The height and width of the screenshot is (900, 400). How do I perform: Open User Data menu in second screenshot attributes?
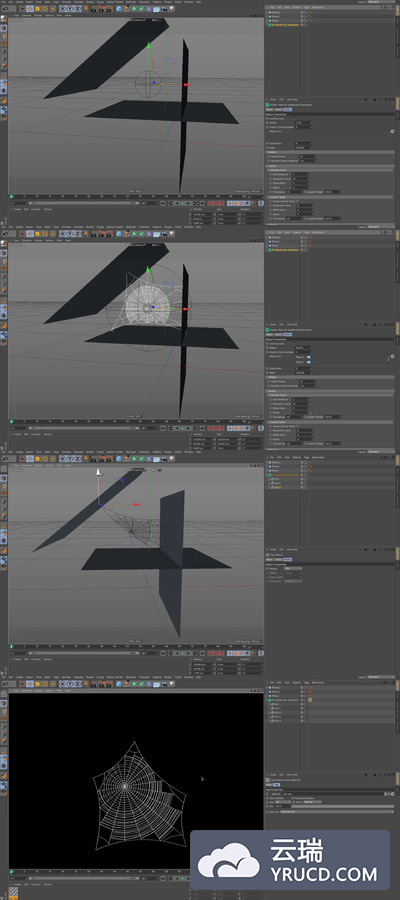pos(292,324)
